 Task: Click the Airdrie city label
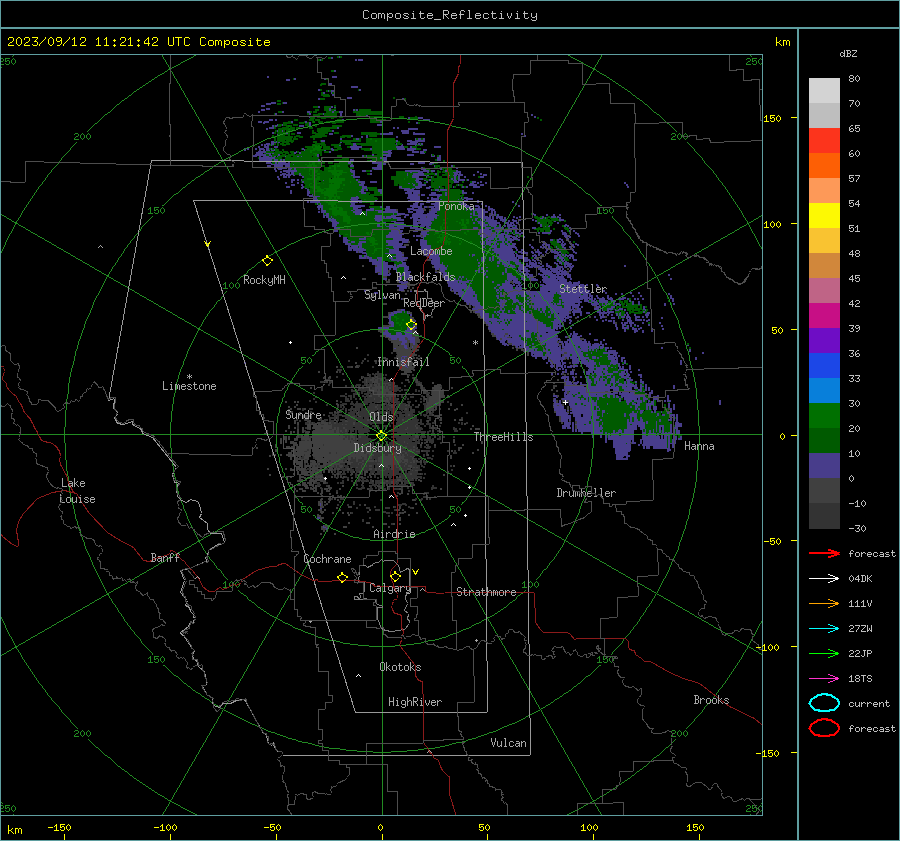(394, 534)
